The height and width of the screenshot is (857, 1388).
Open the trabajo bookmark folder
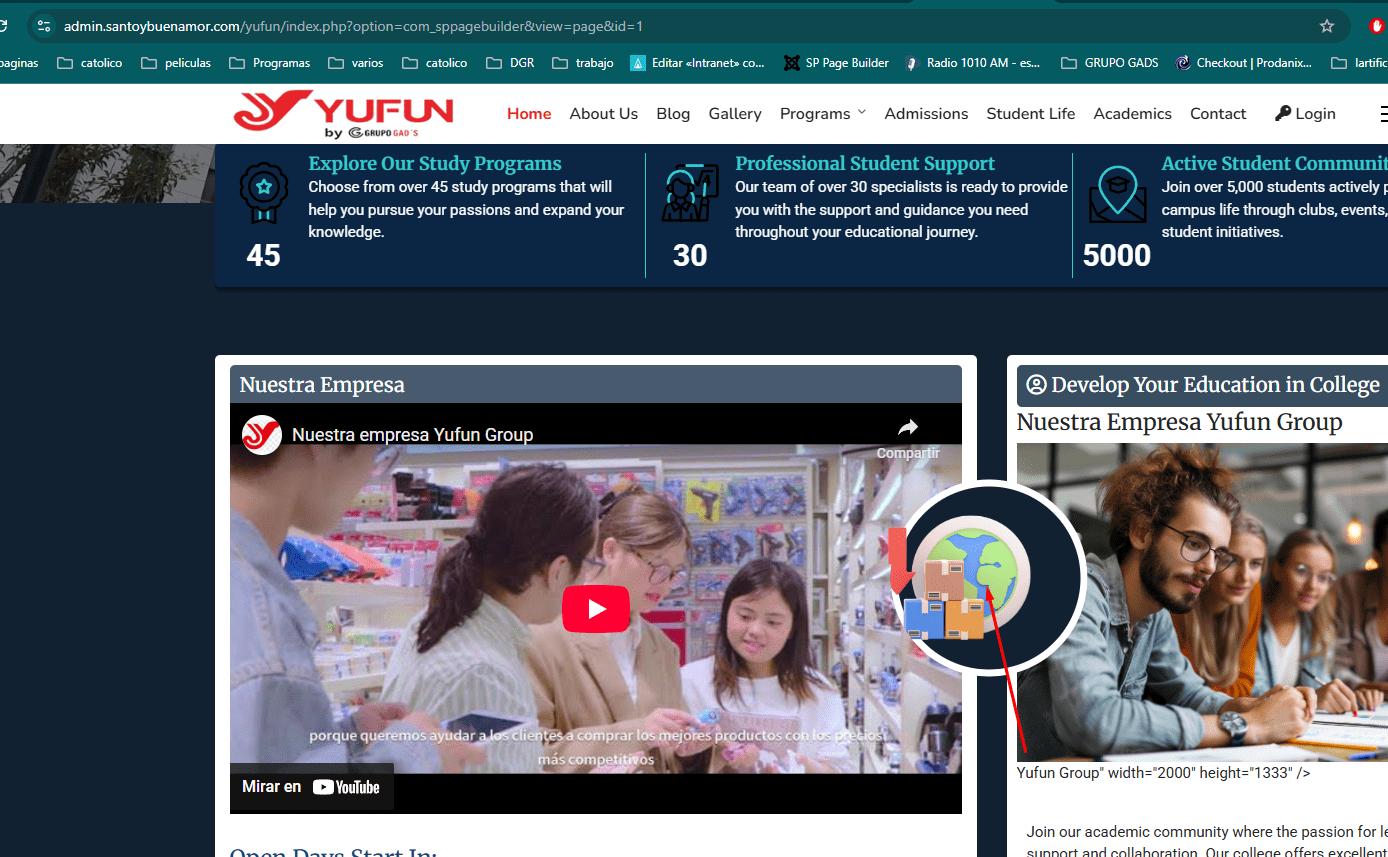point(583,63)
